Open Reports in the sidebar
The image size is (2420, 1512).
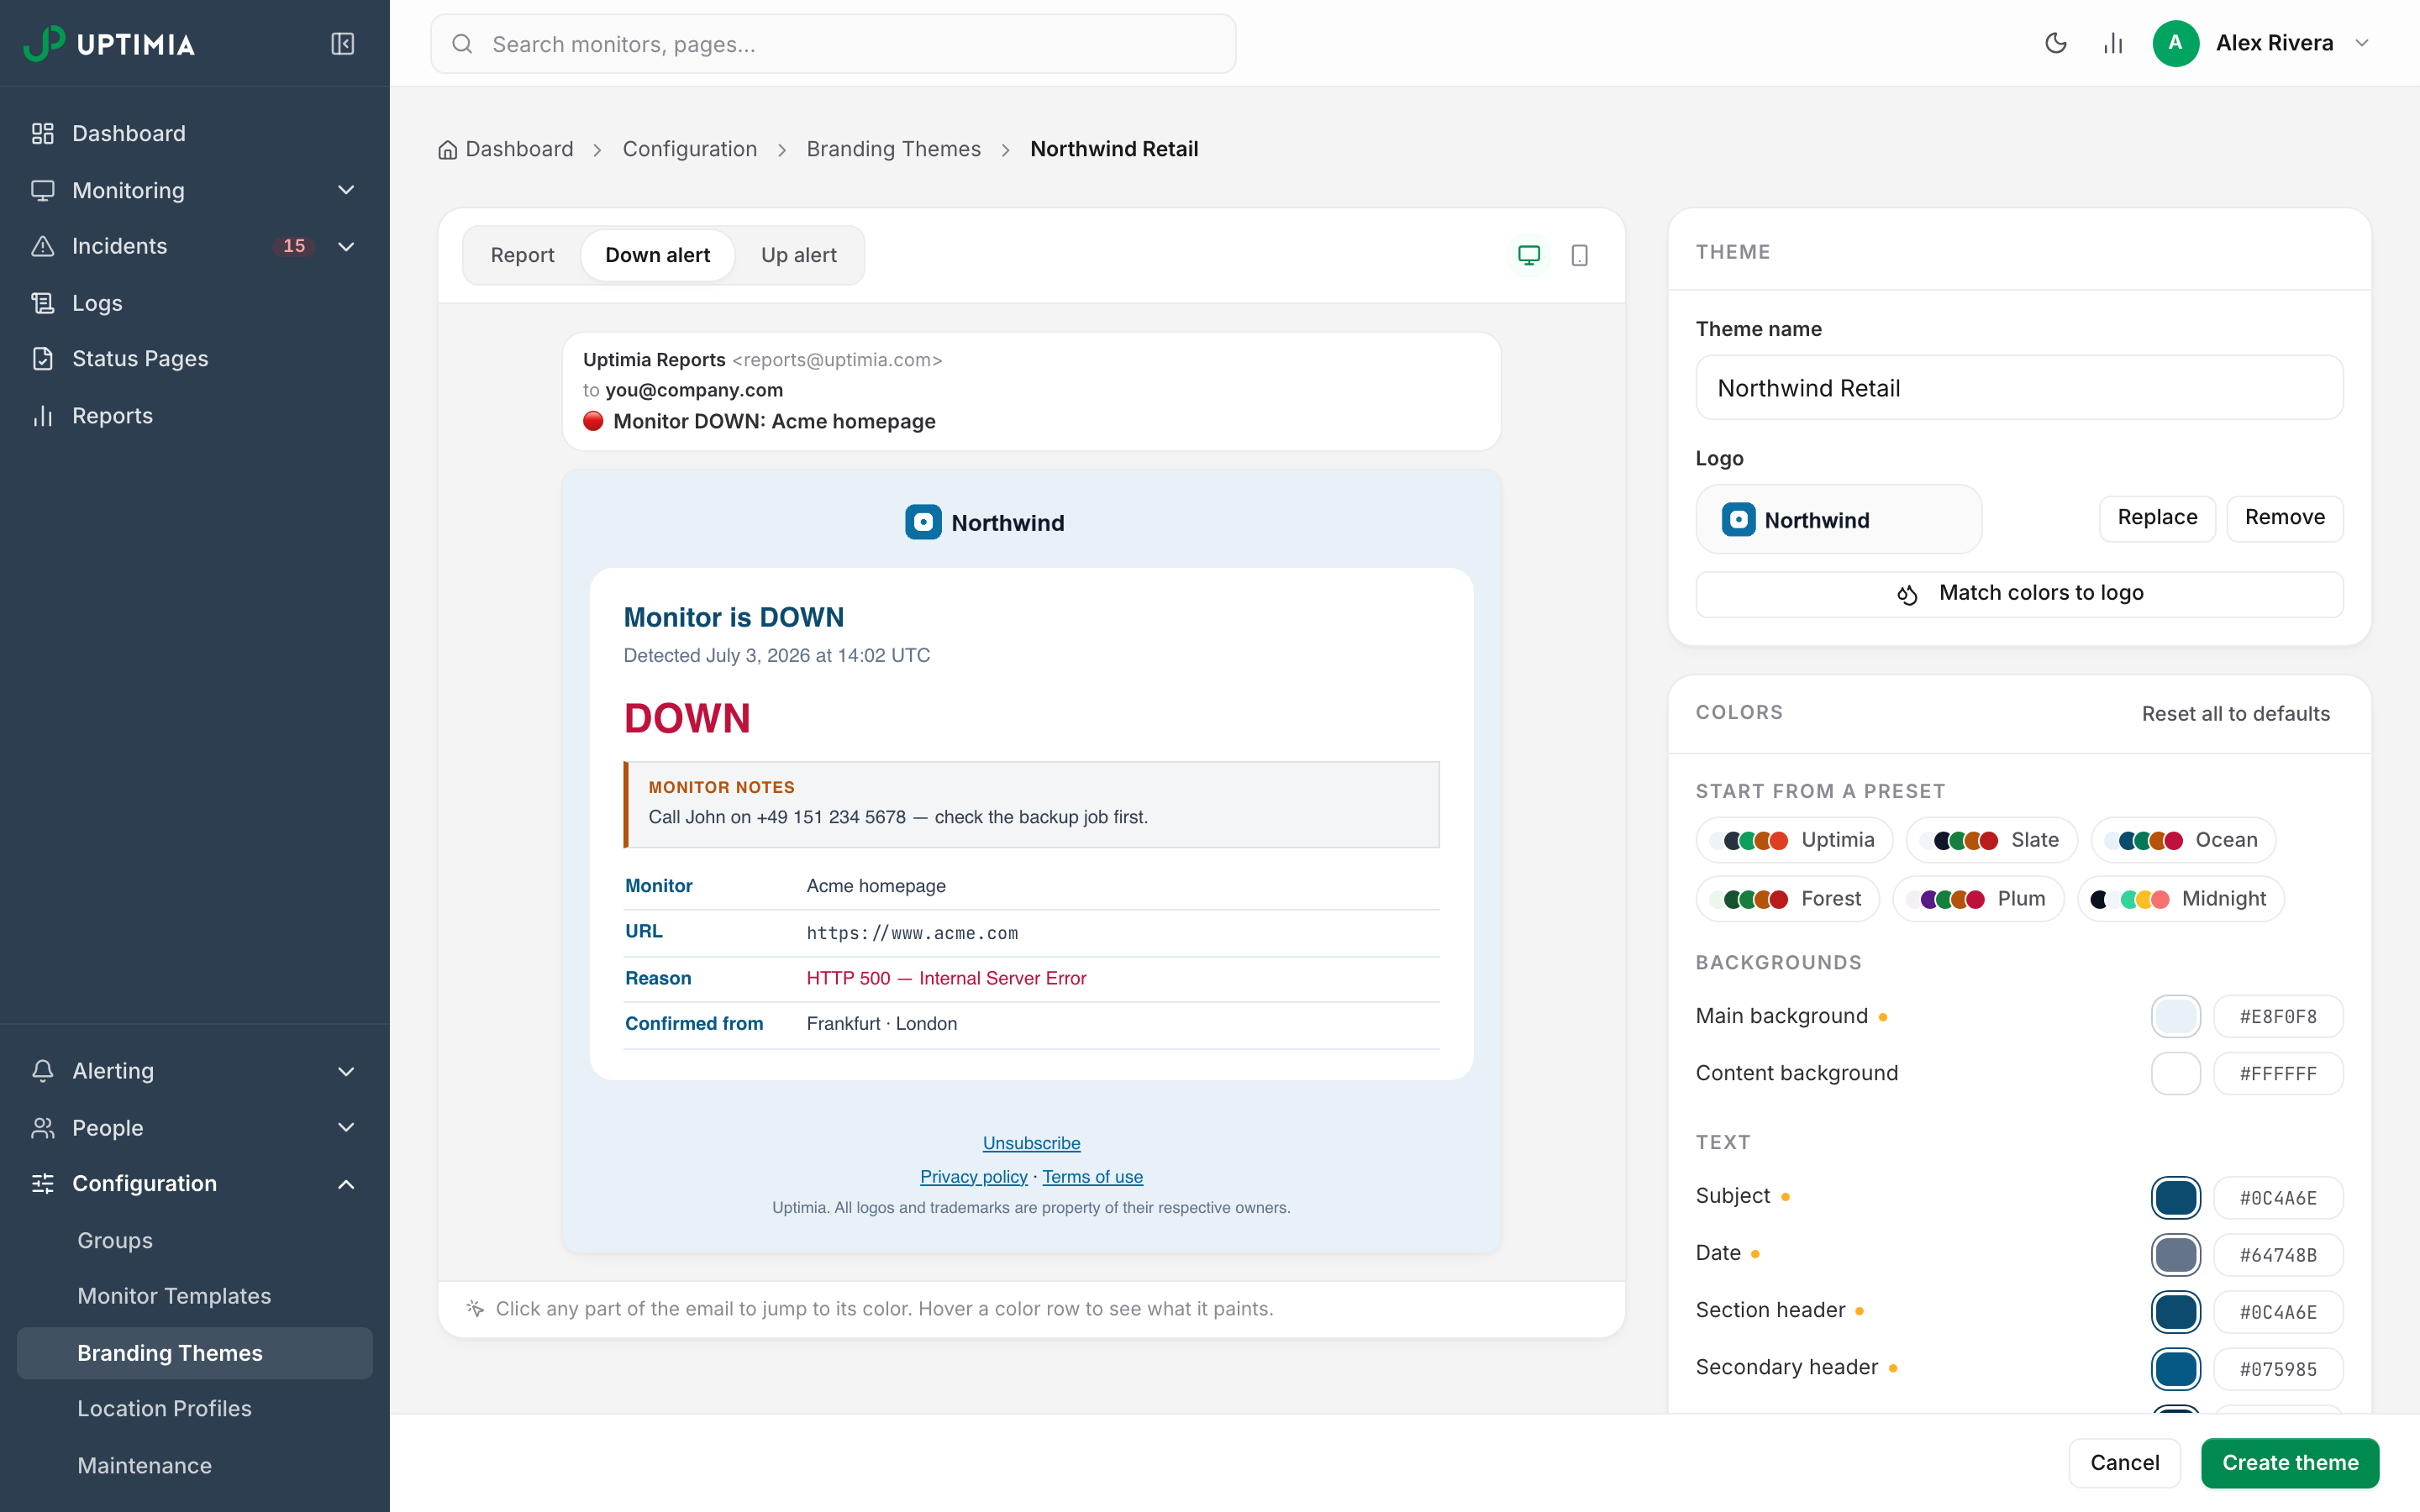pos(194,415)
